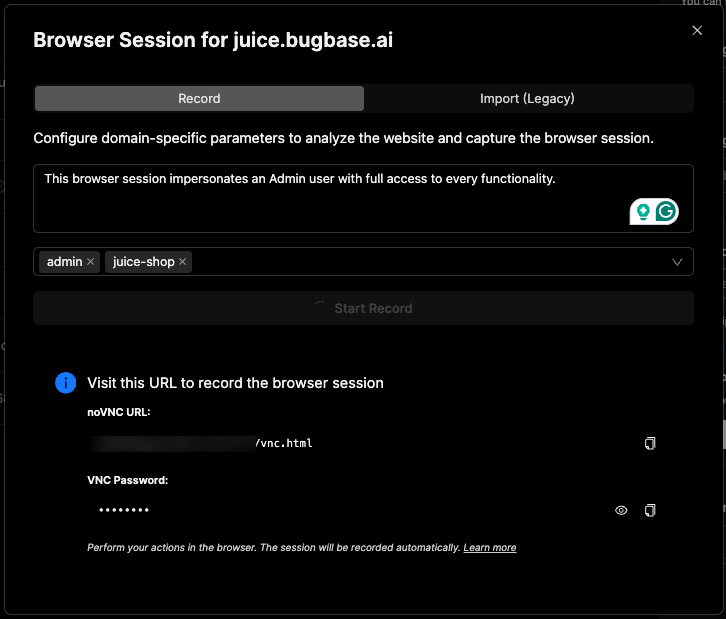Open the Learn more link
Viewport: 726px width, 619px height.
(490, 548)
